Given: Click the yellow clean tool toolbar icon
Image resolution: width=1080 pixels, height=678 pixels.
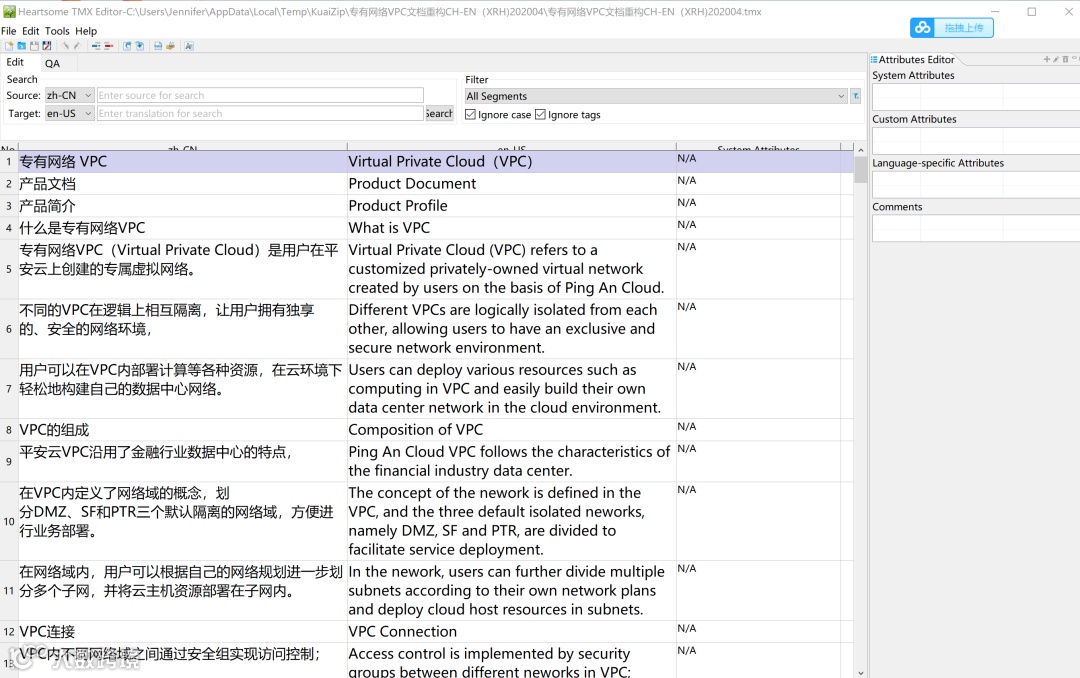Looking at the screenshot, I should point(171,46).
